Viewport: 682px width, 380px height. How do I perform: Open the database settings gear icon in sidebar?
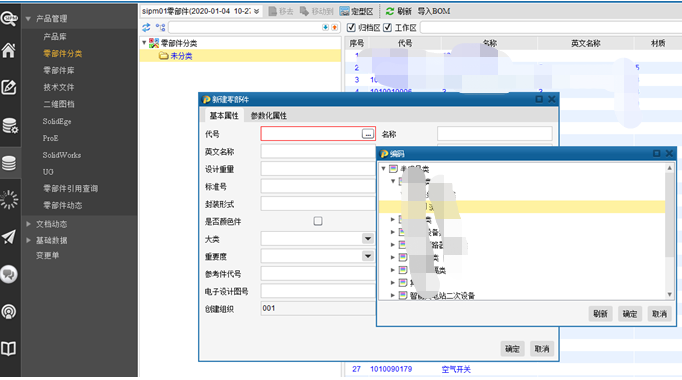(10, 126)
